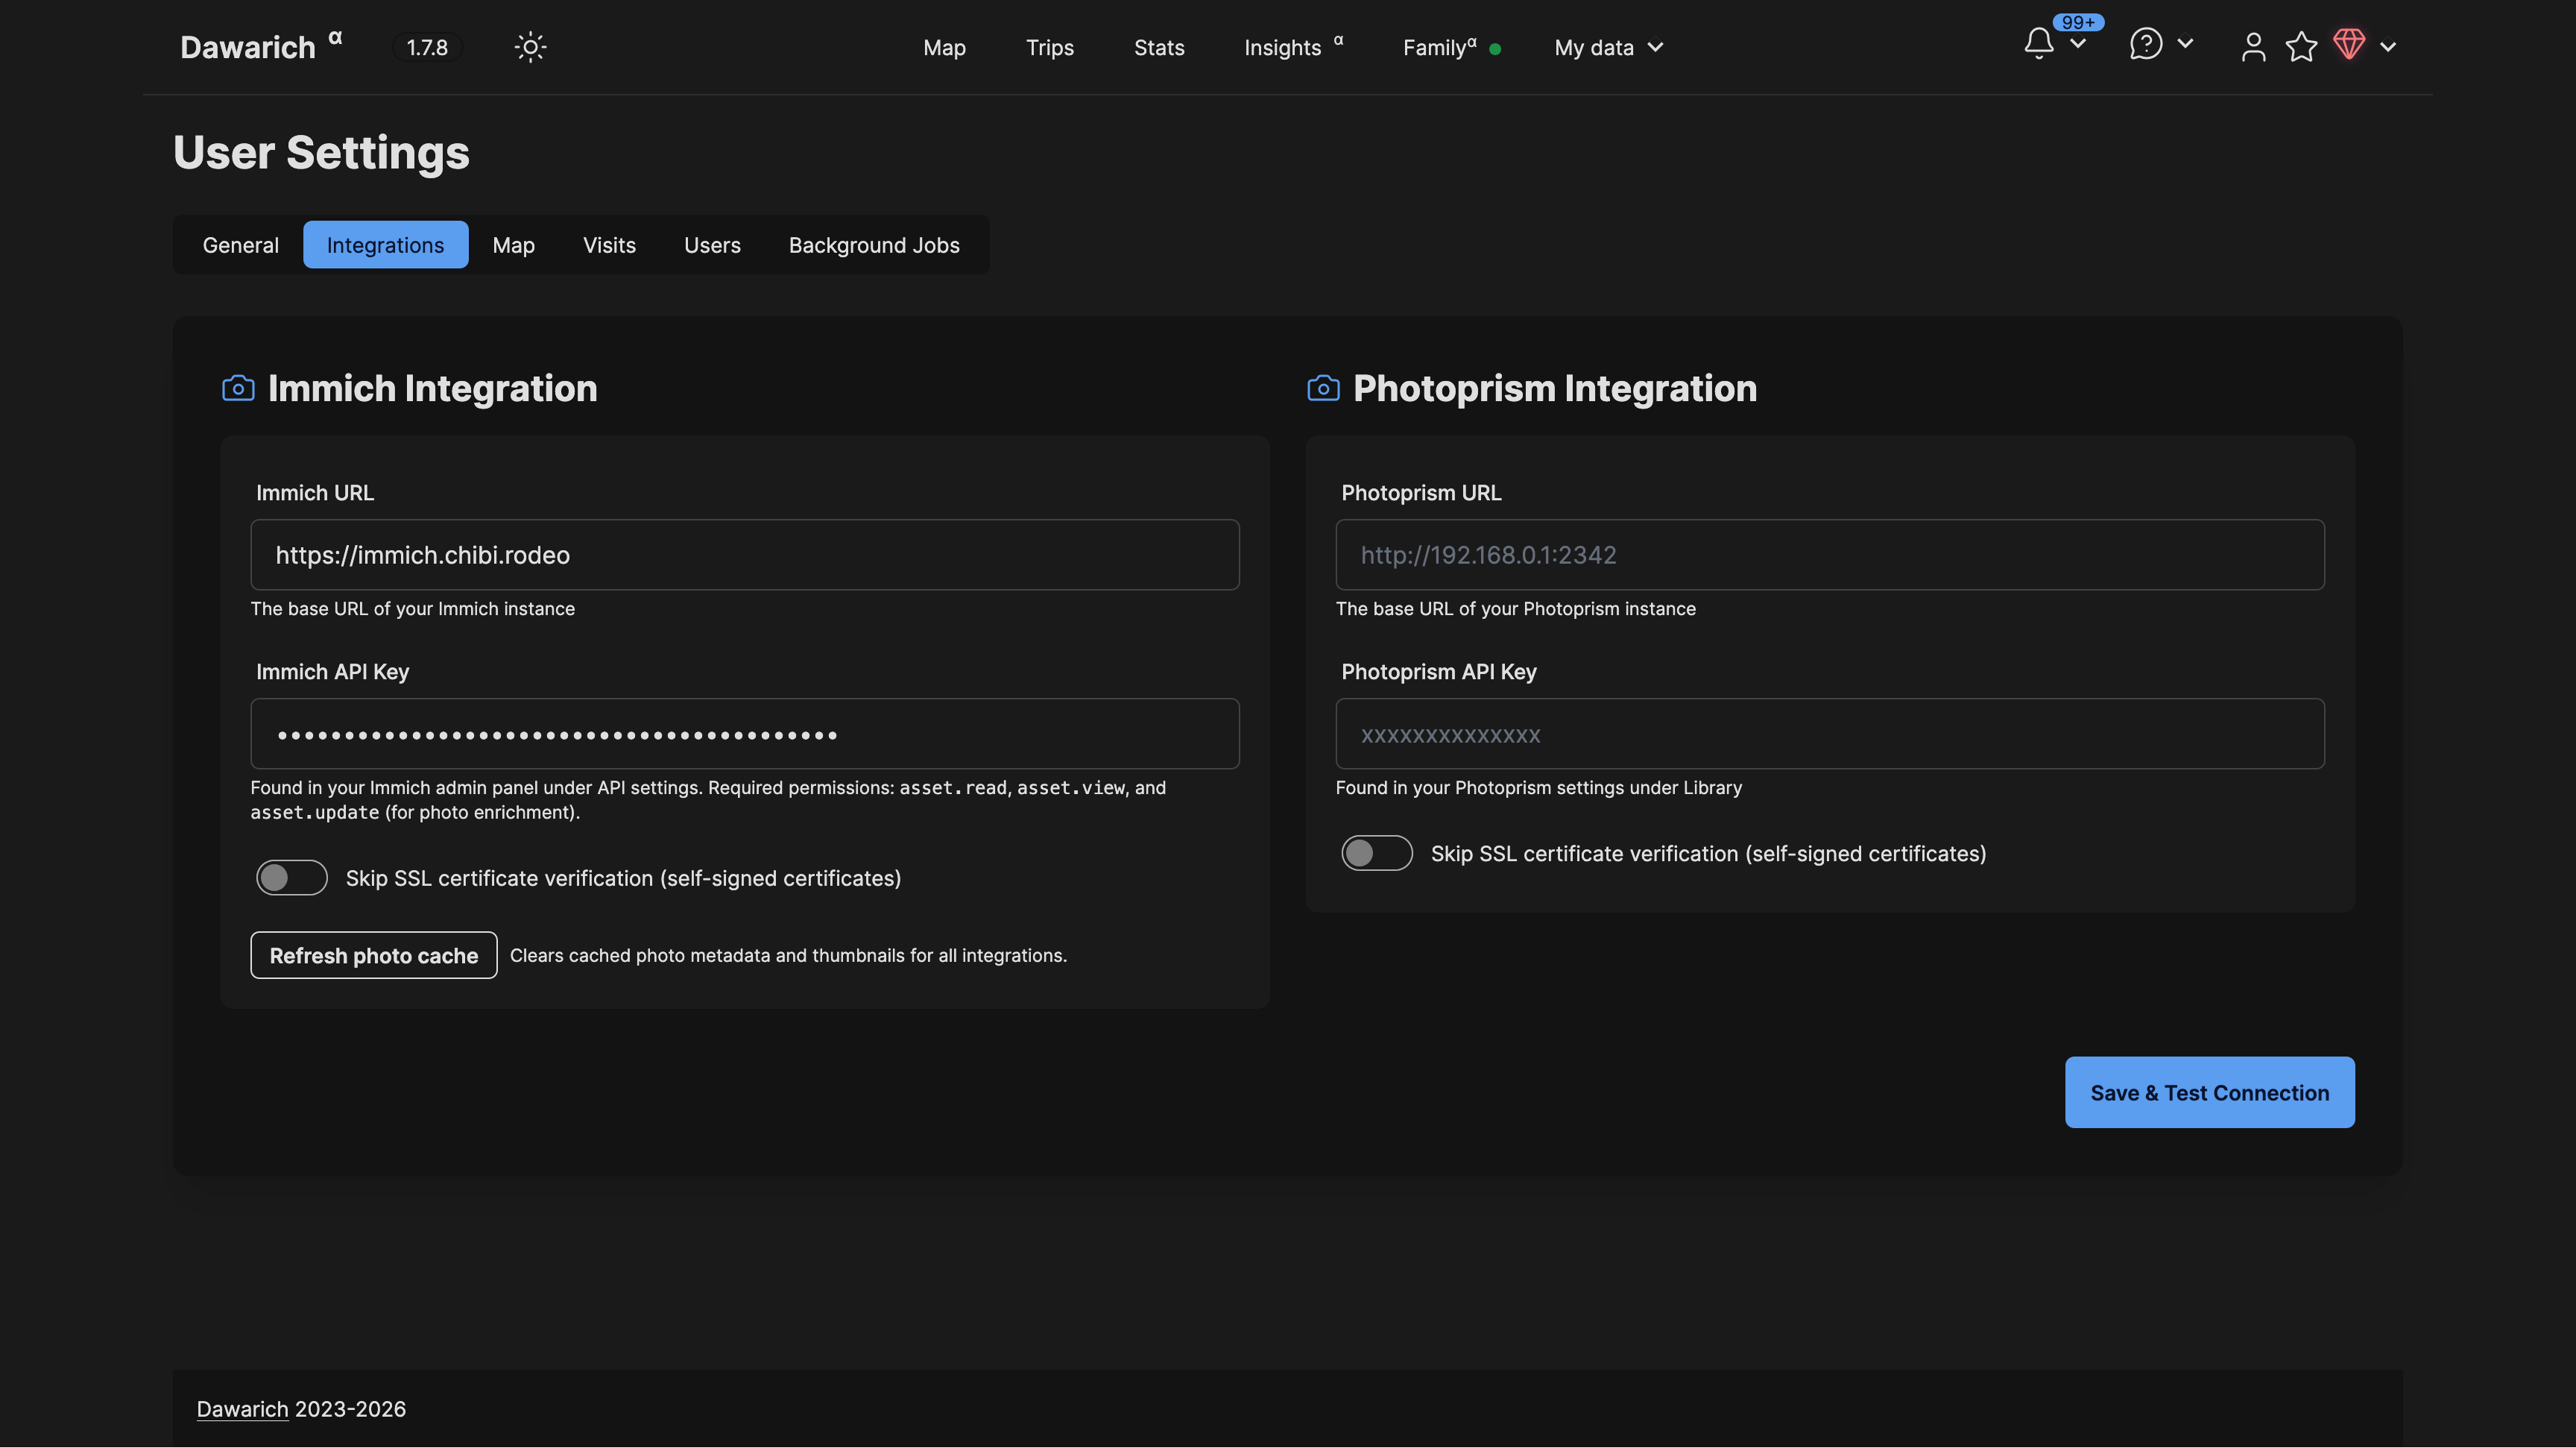
Task: Click the Dawarich footer link
Action: click(242, 1409)
